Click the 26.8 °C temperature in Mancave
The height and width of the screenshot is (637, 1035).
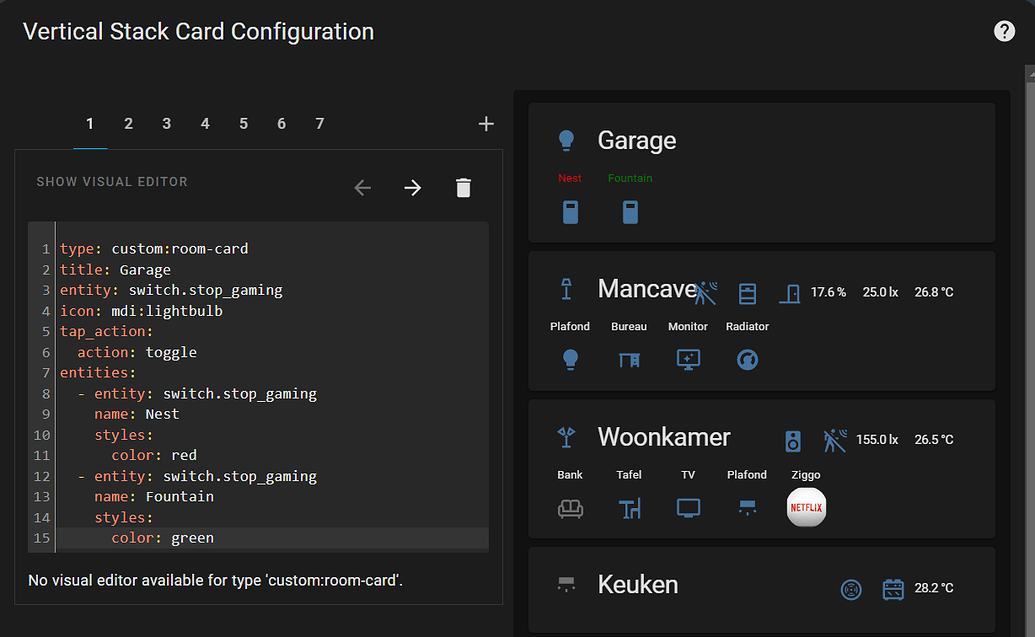(933, 292)
